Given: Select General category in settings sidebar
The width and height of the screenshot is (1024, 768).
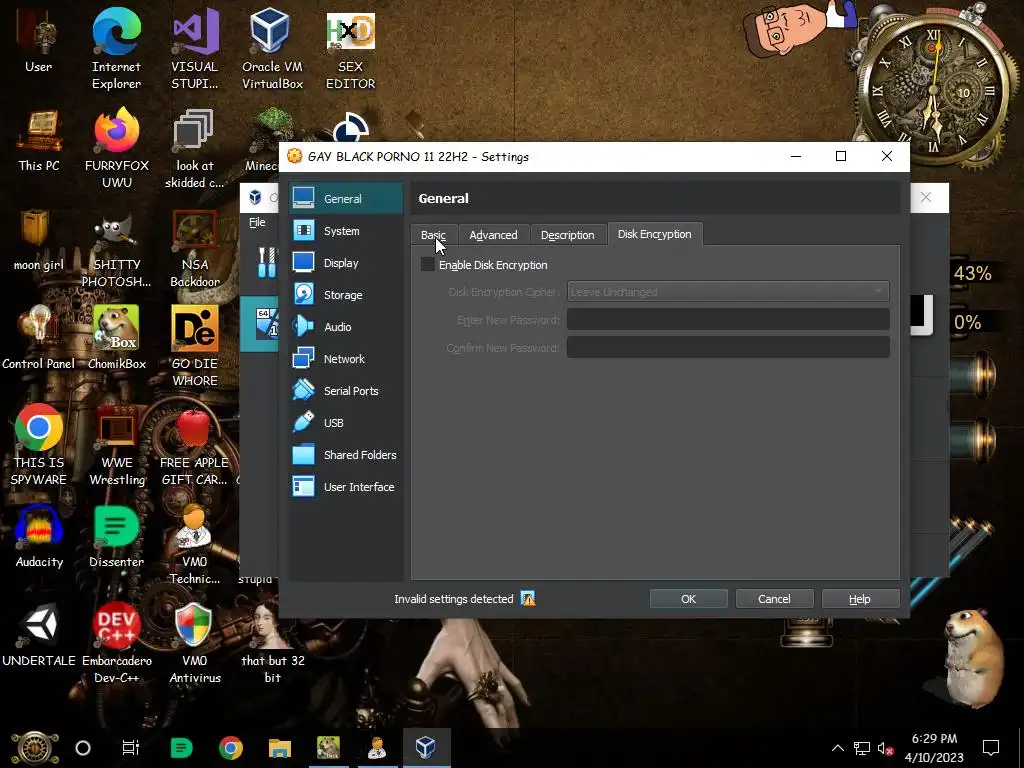Looking at the screenshot, I should pos(345,199).
